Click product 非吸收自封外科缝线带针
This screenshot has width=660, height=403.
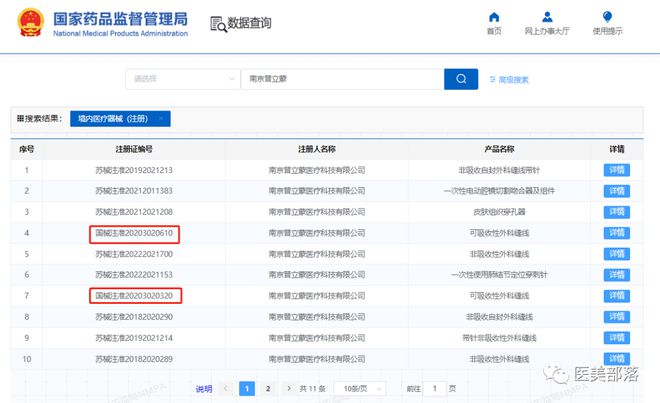click(499, 170)
